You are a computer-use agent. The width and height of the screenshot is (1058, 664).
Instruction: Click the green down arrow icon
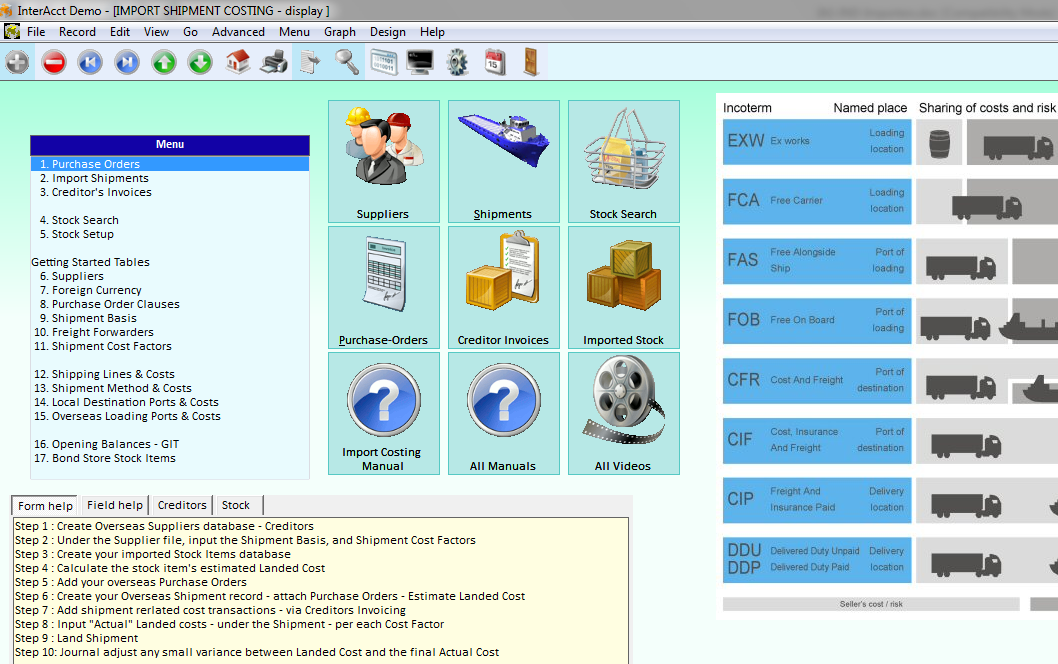(200, 62)
